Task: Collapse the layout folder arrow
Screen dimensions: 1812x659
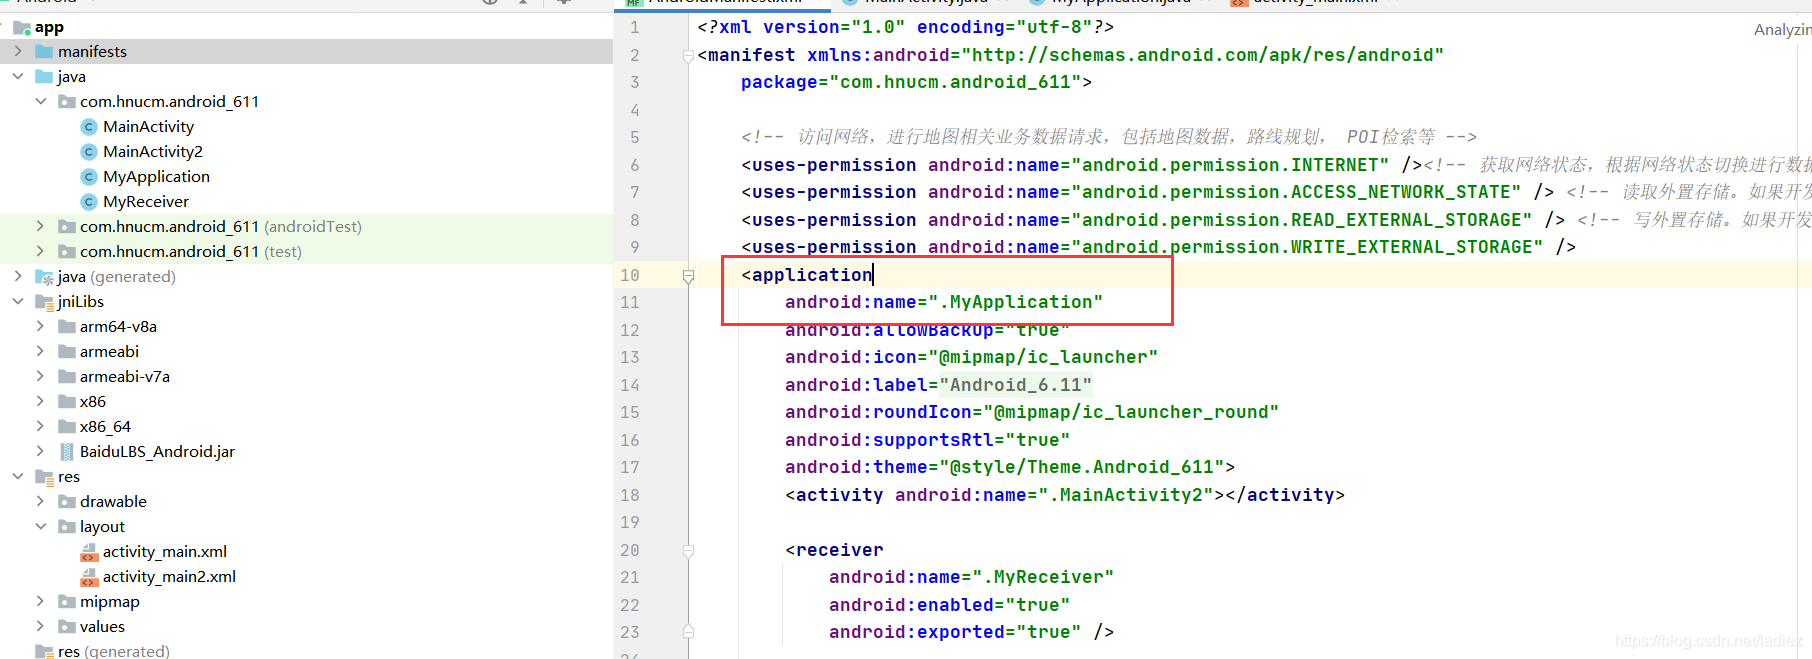Action: point(41,526)
